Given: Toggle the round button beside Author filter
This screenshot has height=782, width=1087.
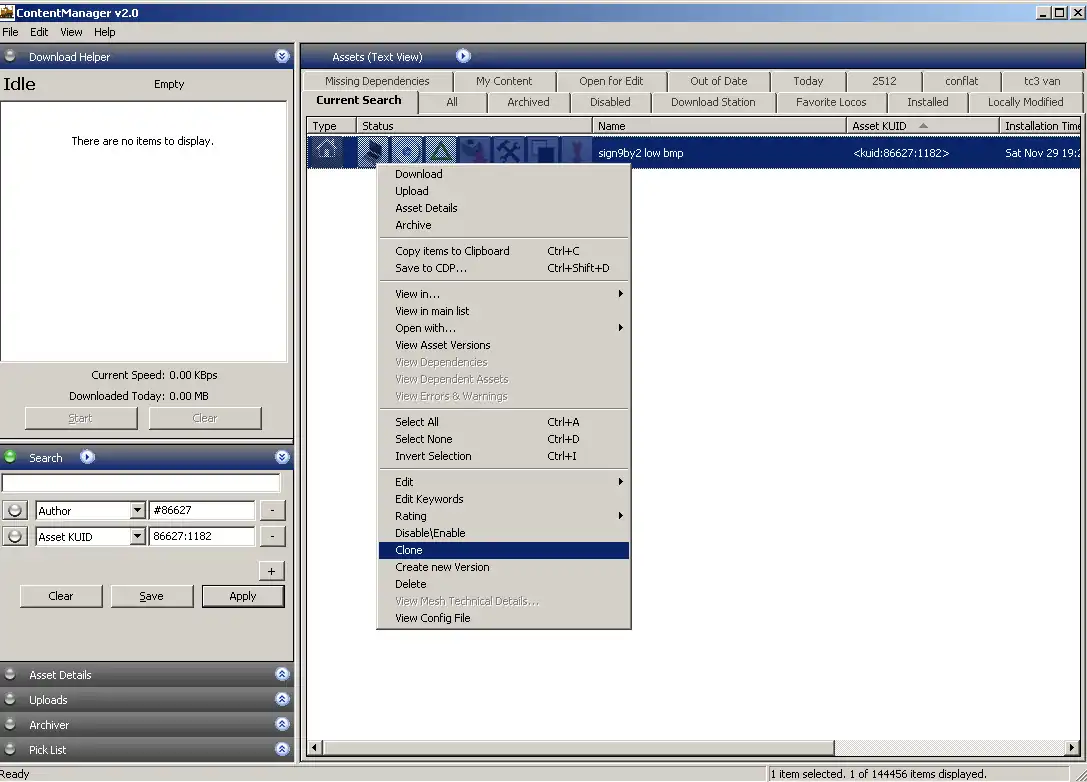Looking at the screenshot, I should 14,511.
